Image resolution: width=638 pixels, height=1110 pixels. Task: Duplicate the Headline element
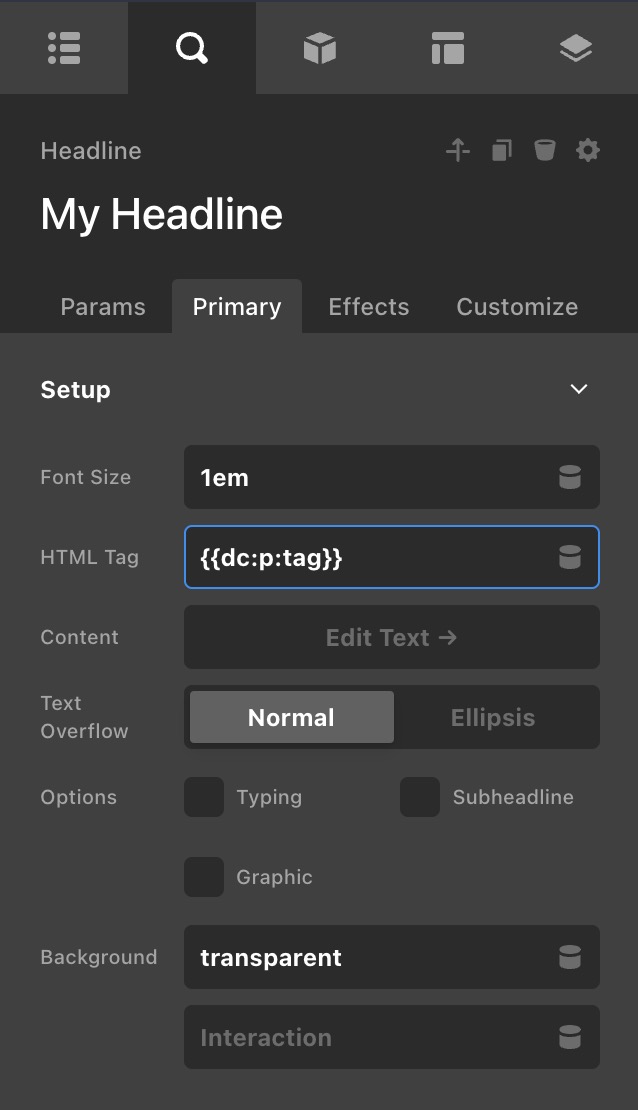[x=501, y=151]
